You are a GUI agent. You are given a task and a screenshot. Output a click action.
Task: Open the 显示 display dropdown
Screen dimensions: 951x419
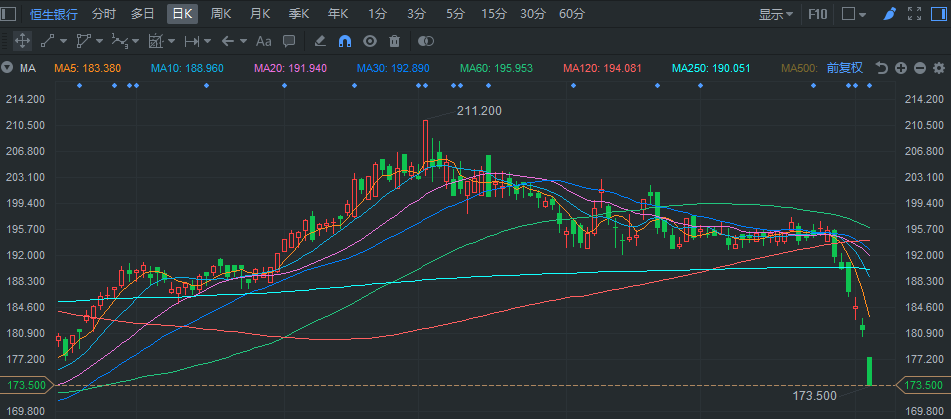(x=776, y=14)
